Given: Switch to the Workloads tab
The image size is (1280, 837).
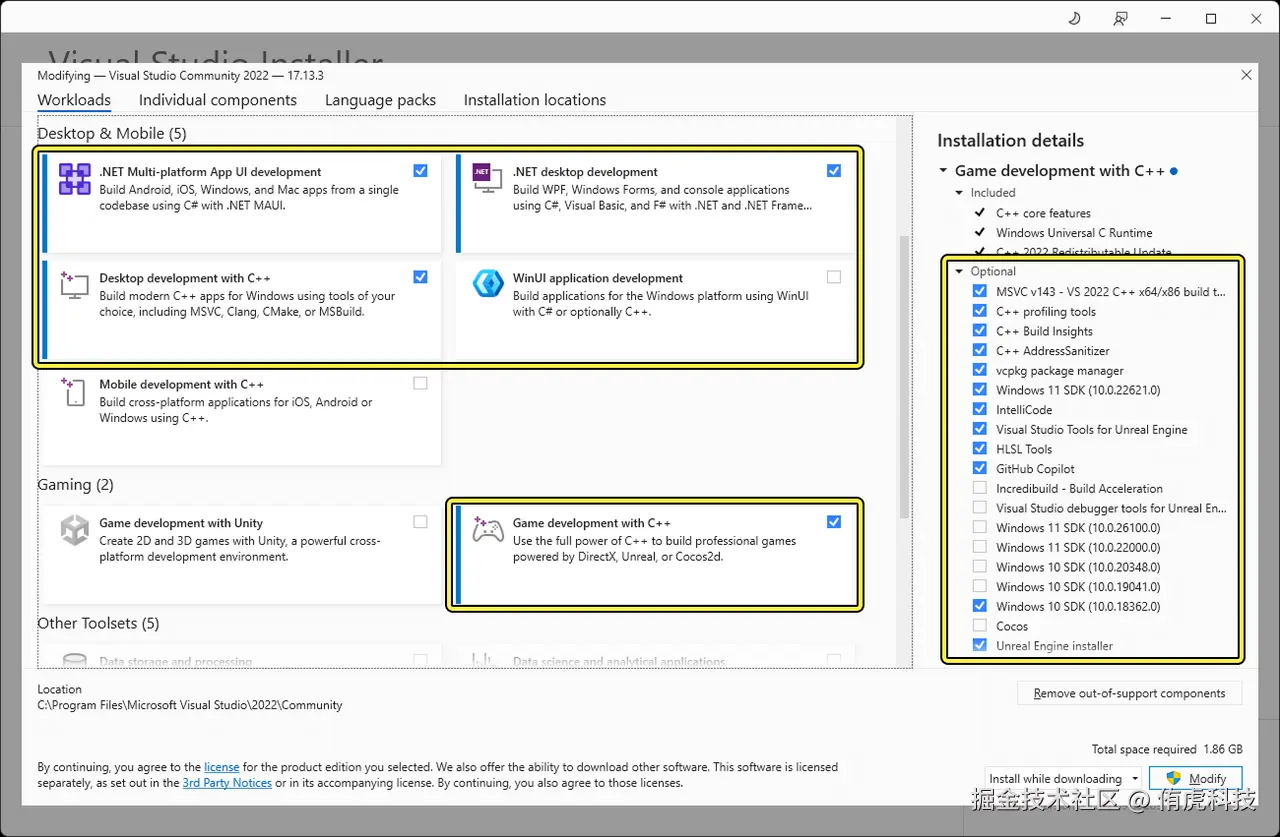Looking at the screenshot, I should point(74,100).
